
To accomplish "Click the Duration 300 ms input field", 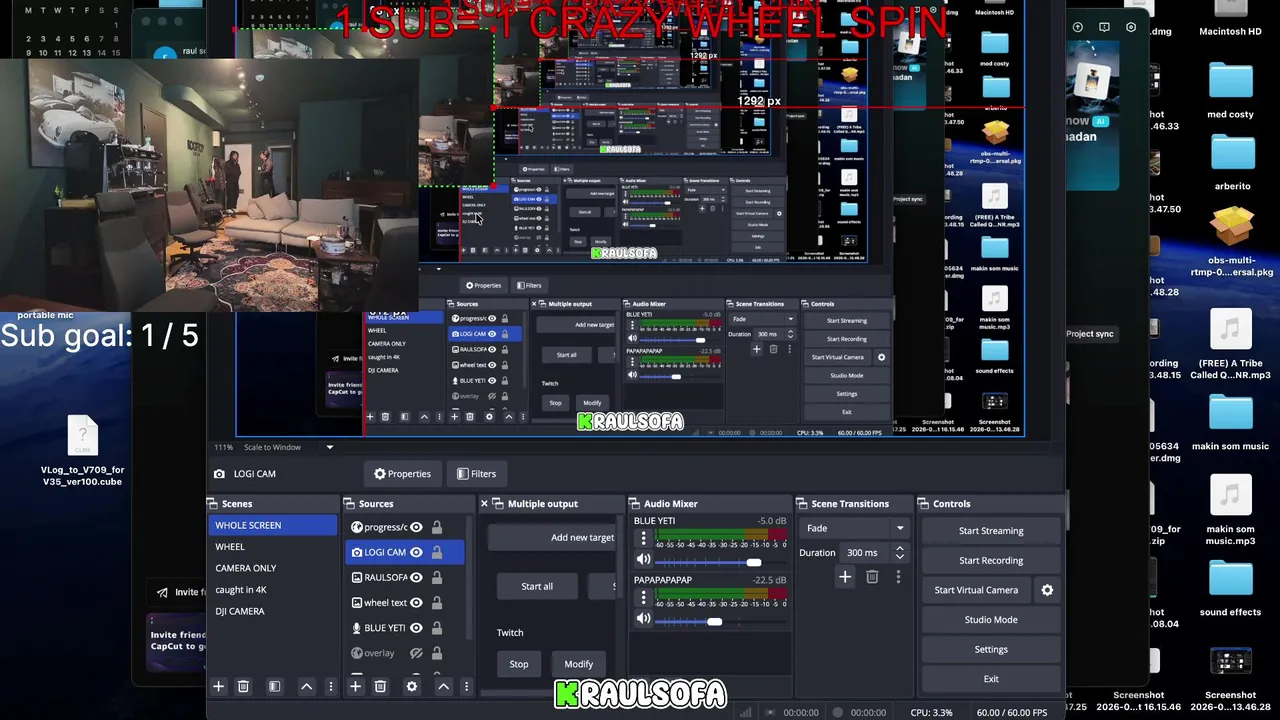I will [x=866, y=552].
